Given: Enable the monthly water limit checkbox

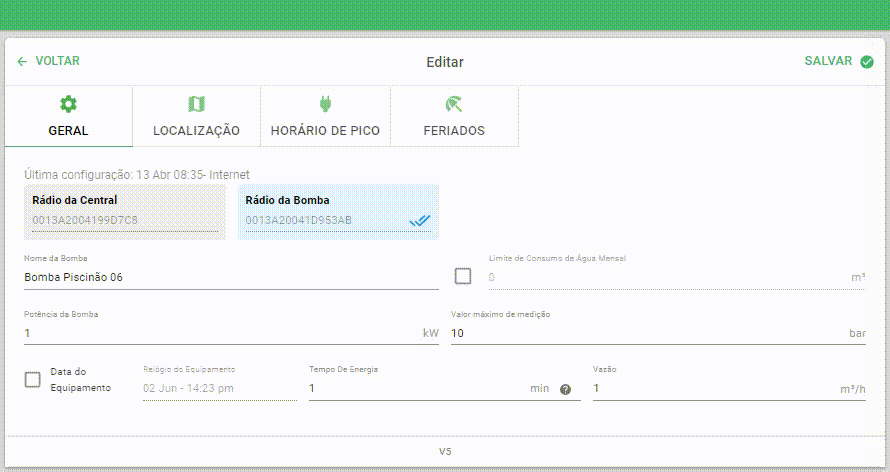Looking at the screenshot, I should pos(463,276).
